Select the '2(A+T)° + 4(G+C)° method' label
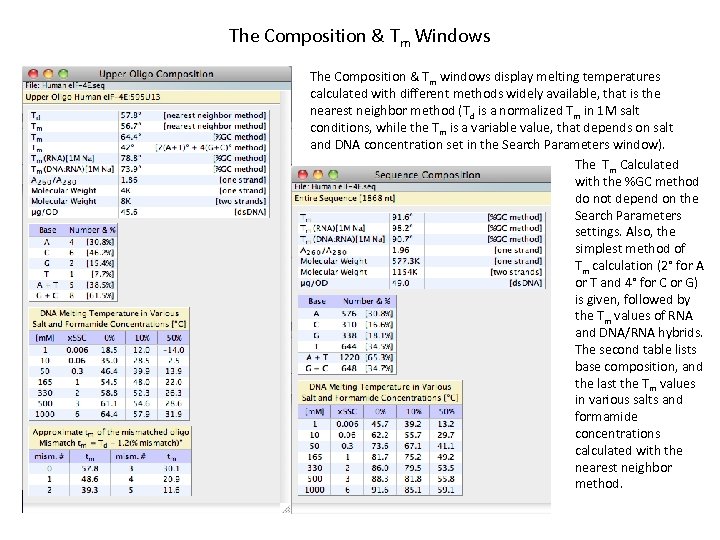The width and height of the screenshot is (720, 540). click(211, 147)
